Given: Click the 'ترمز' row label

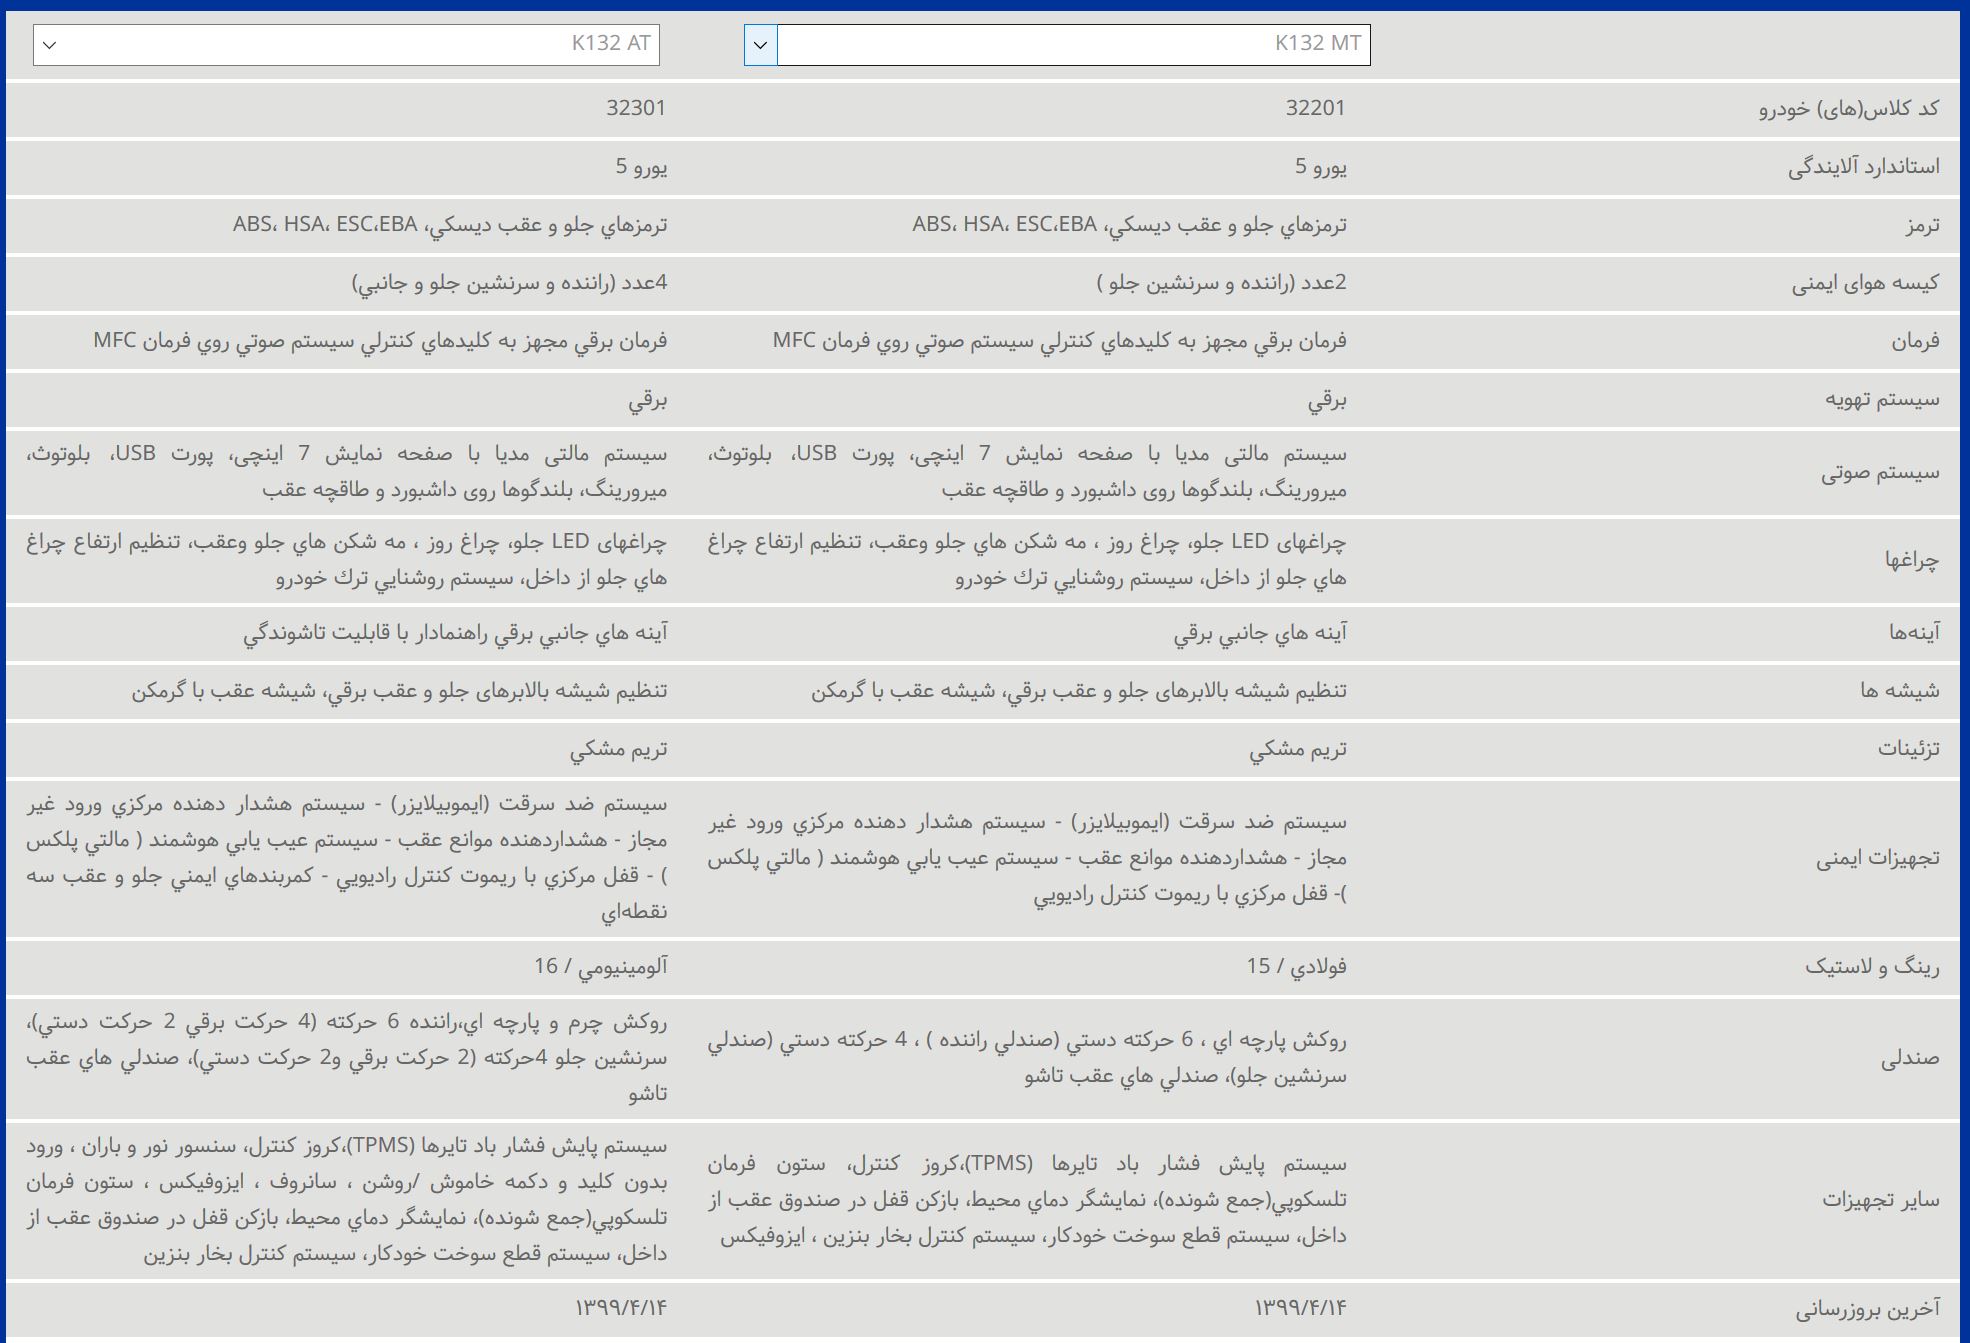Looking at the screenshot, I should [x=1921, y=225].
